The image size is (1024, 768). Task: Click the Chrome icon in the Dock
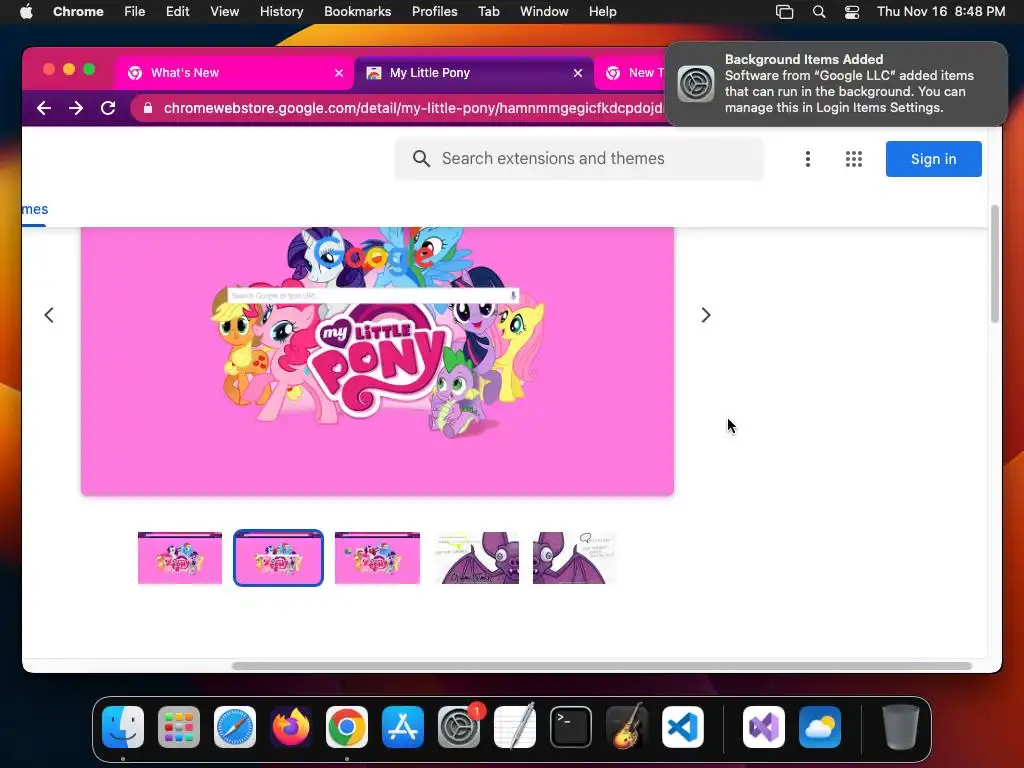347,727
